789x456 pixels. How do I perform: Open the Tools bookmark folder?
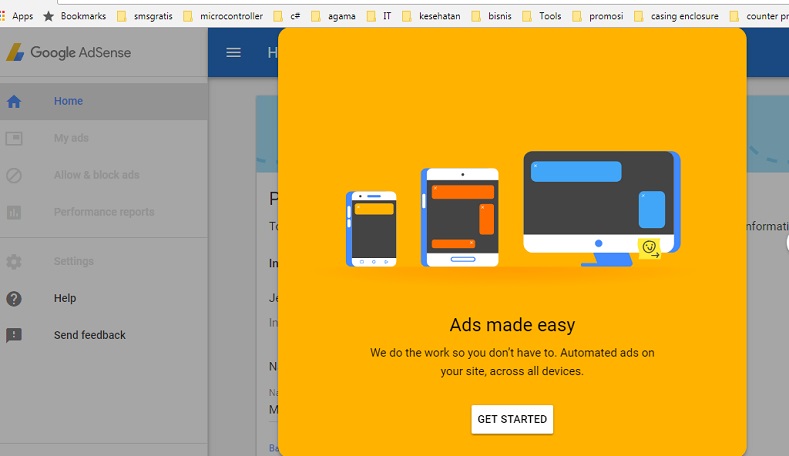[541, 16]
